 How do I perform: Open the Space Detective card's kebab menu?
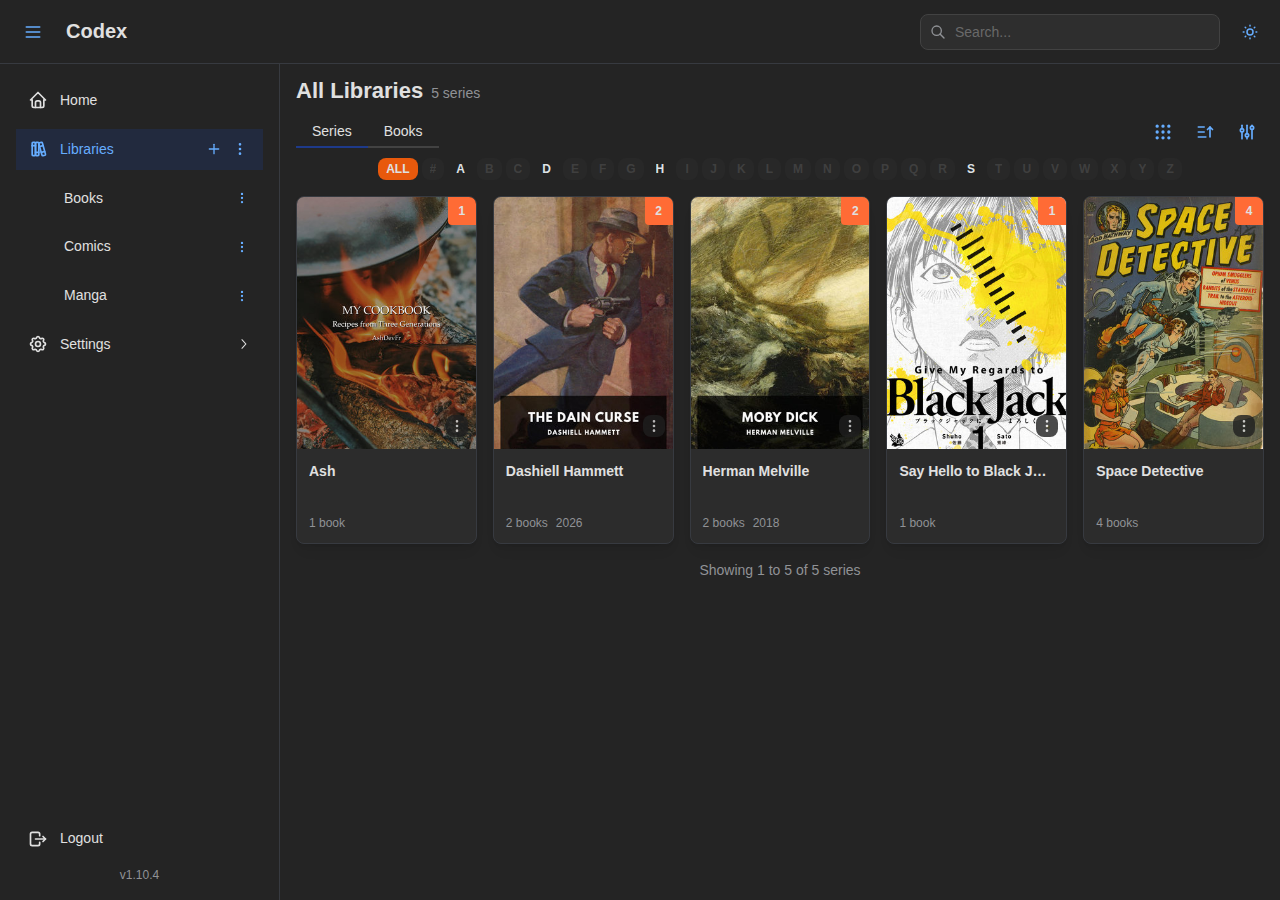(x=1243, y=426)
